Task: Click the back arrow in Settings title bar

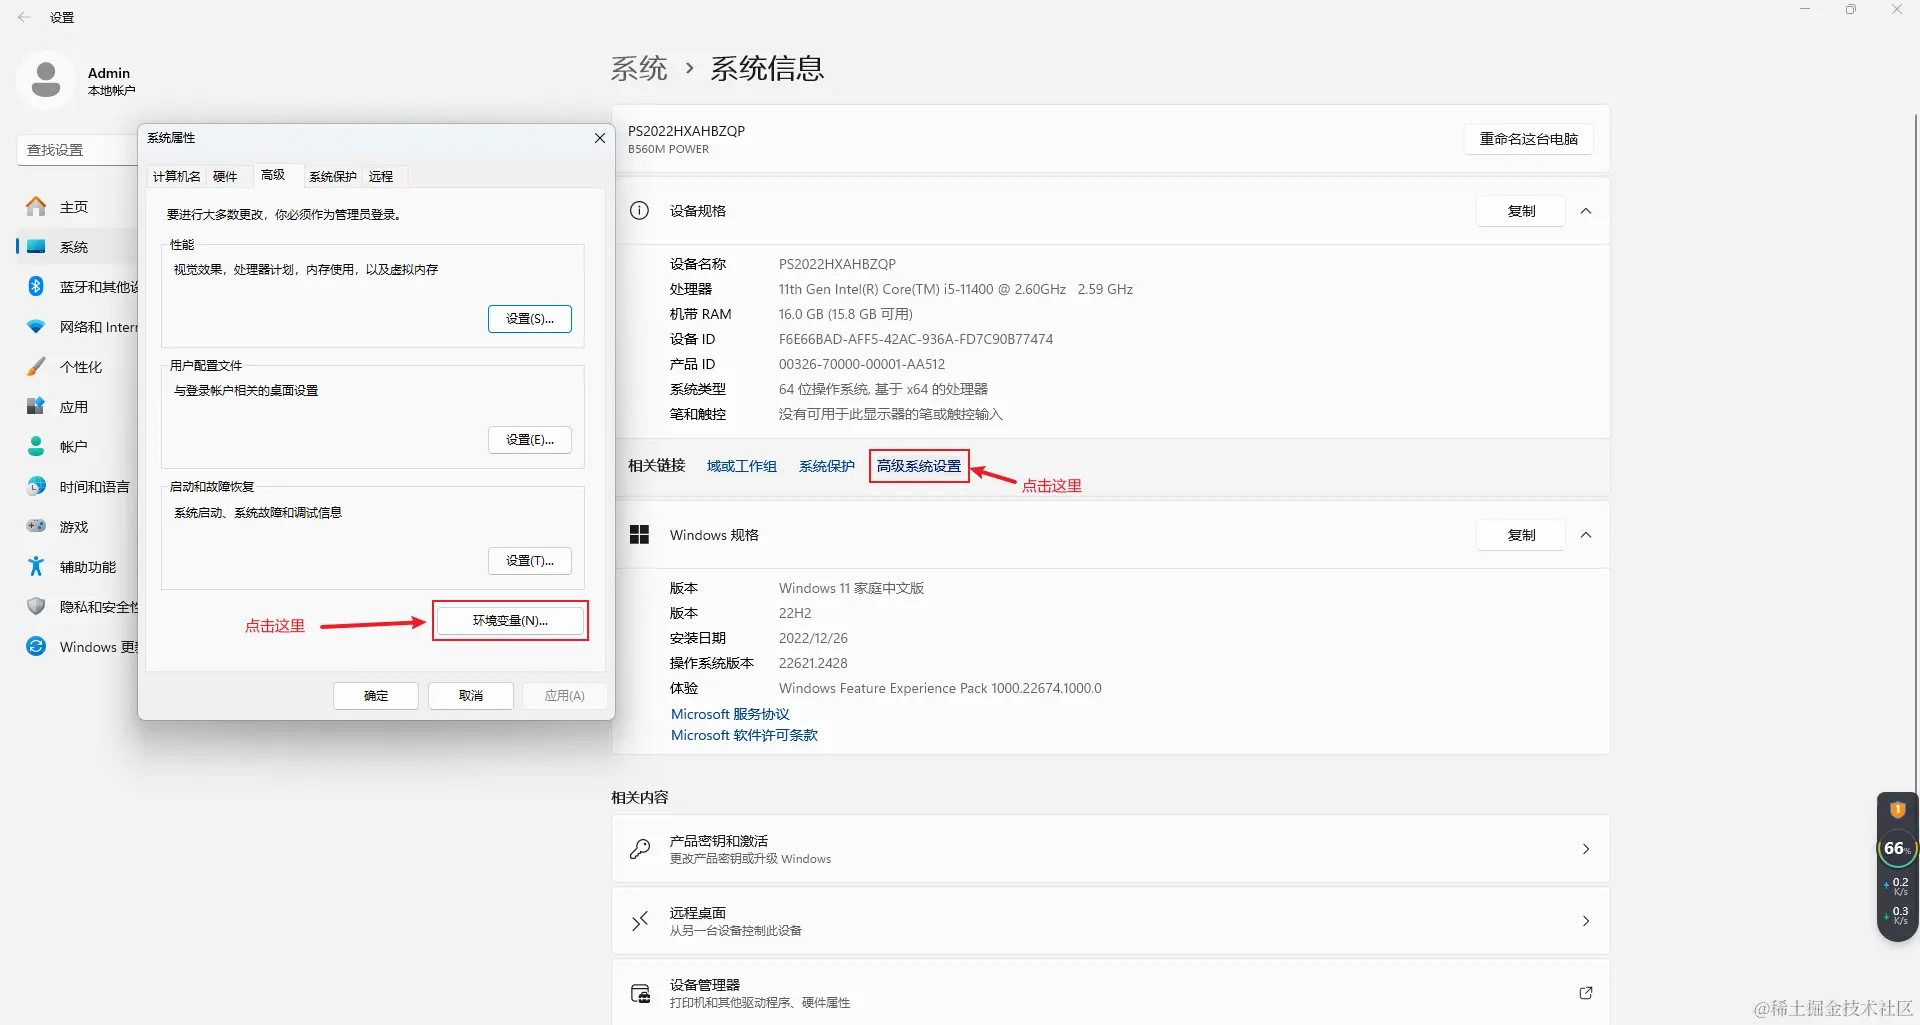Action: [24, 17]
